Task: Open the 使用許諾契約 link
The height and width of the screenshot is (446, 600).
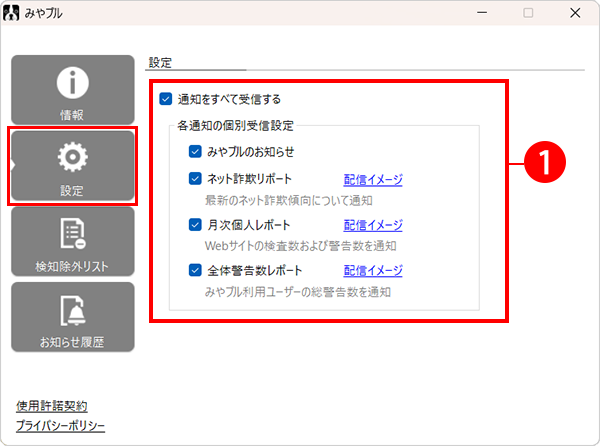Action: pos(52,406)
